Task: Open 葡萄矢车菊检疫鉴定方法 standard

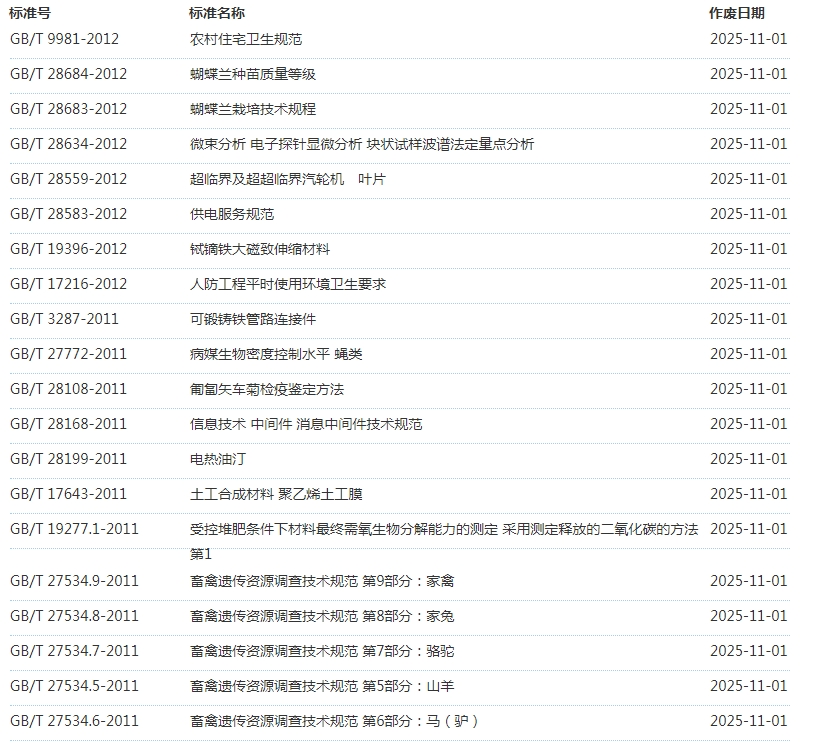Action: coord(267,389)
